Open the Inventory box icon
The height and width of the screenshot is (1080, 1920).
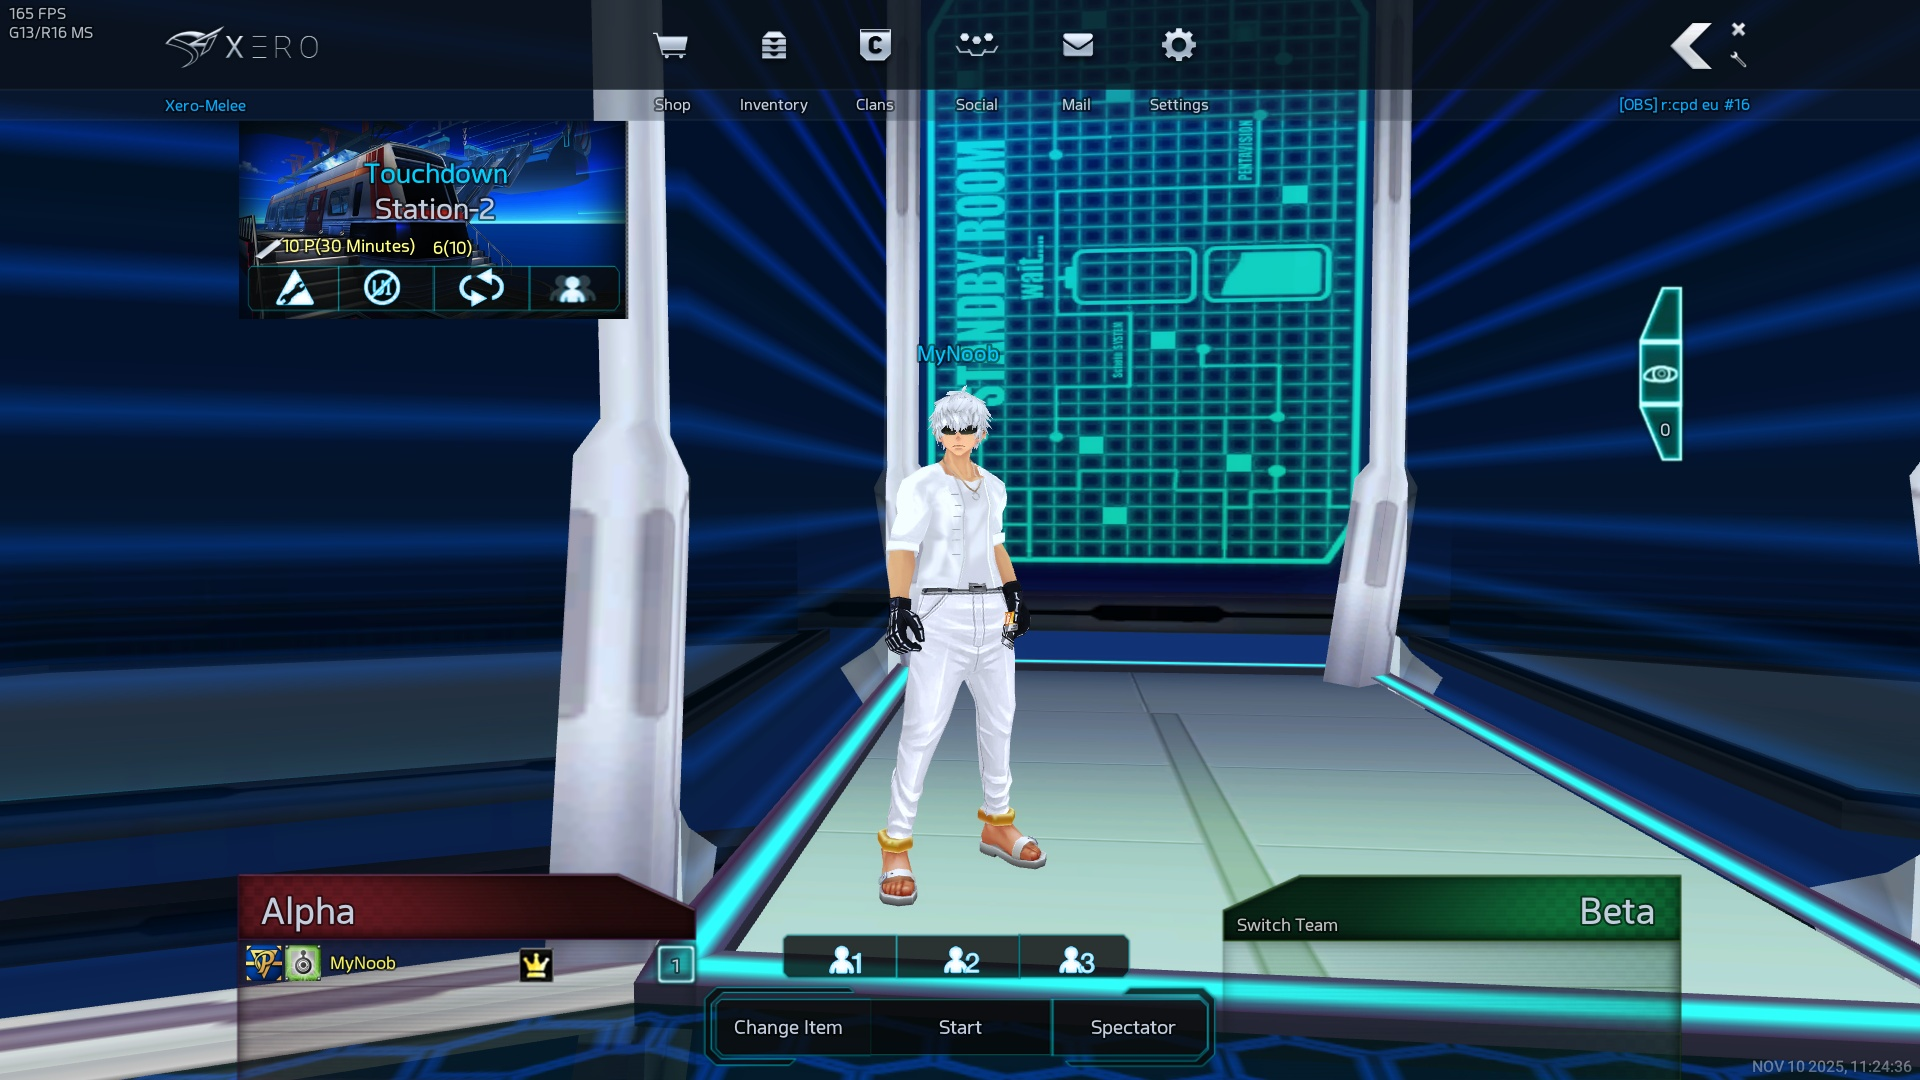(x=773, y=46)
